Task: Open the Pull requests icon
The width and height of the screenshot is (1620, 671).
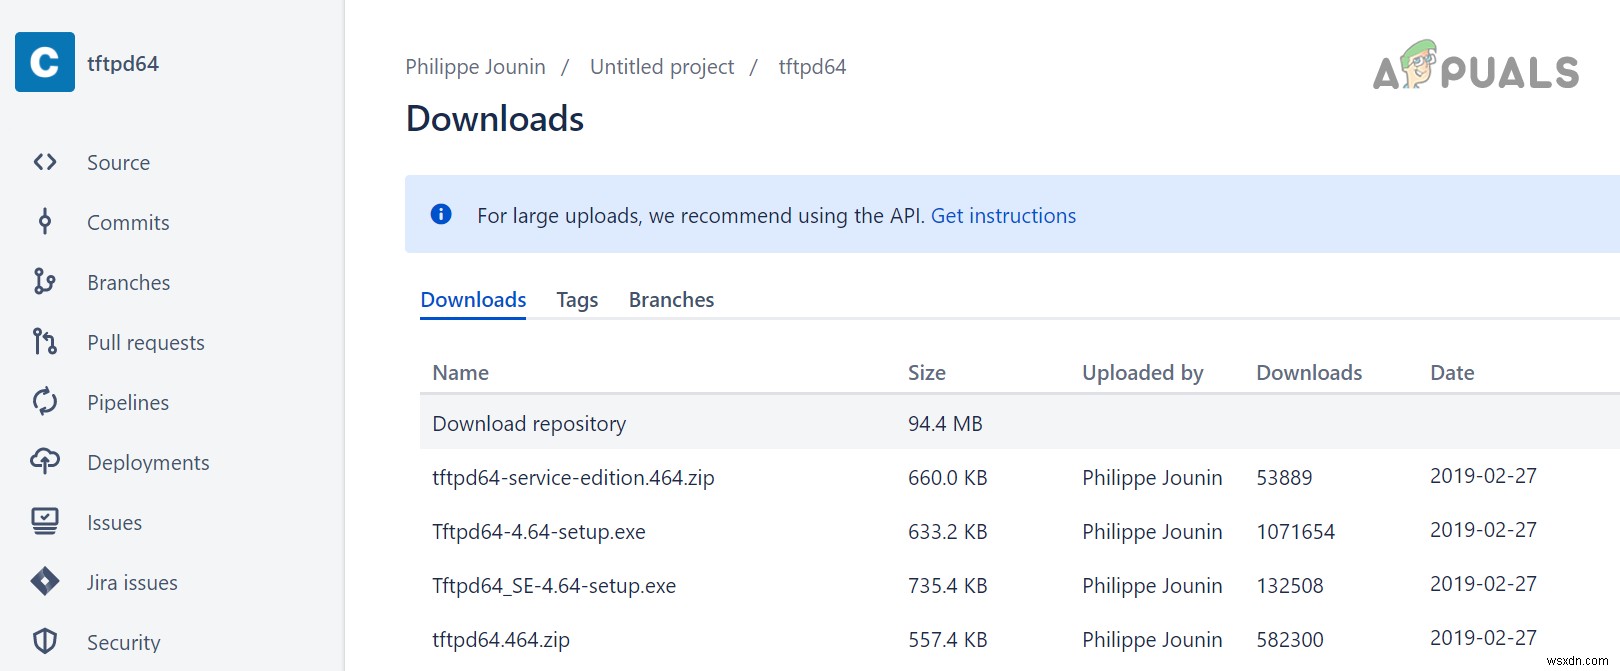Action: point(45,342)
